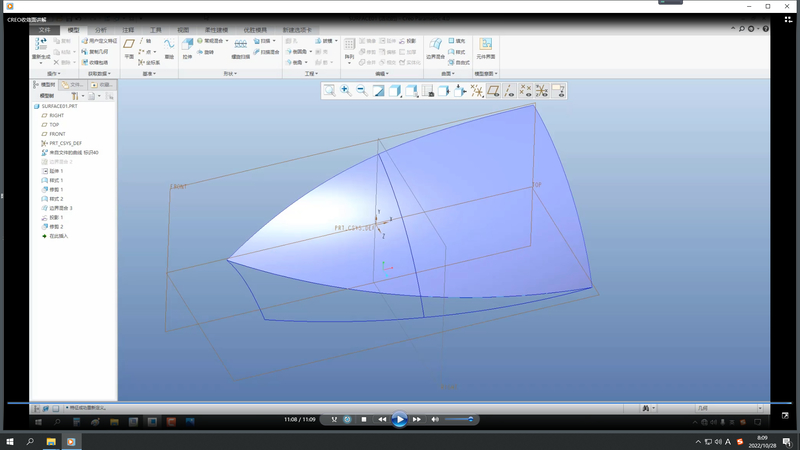800x450 pixels.
Task: Click the Freestyle (自由式) surface tool
Action: (x=459, y=63)
